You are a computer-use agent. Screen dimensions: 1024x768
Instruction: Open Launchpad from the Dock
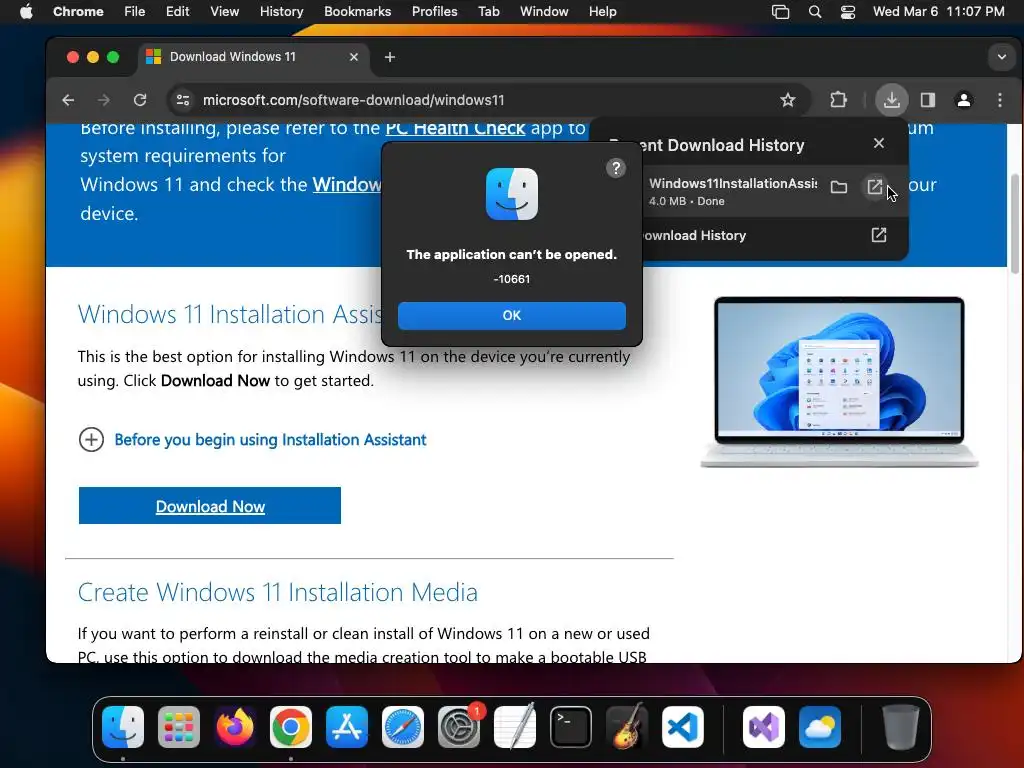pyautogui.click(x=179, y=727)
